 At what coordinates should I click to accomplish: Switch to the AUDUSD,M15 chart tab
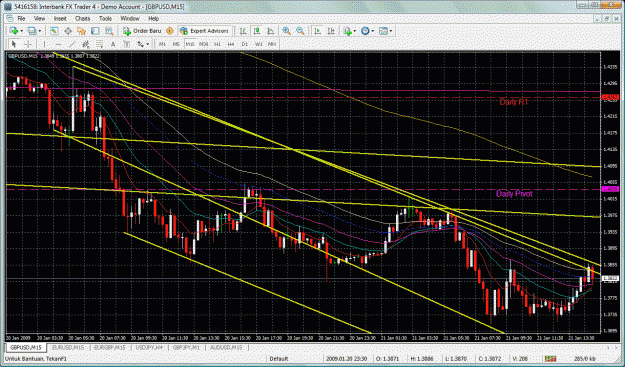coord(226,347)
